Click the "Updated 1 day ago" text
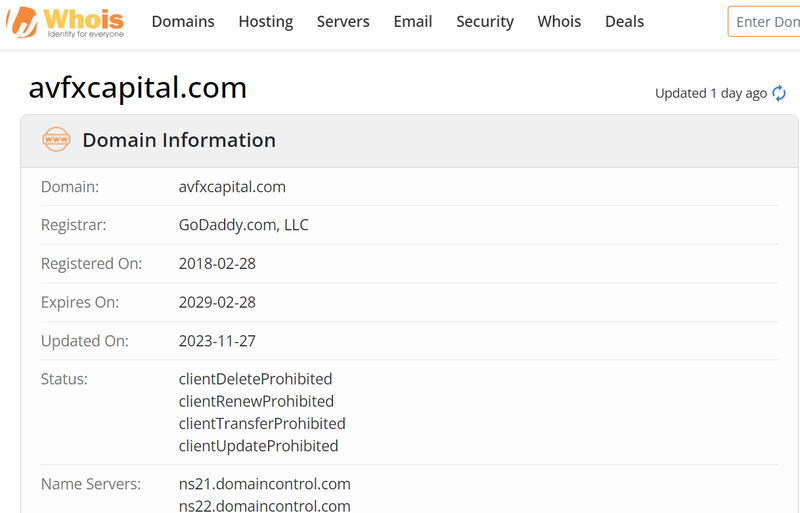 click(710, 93)
